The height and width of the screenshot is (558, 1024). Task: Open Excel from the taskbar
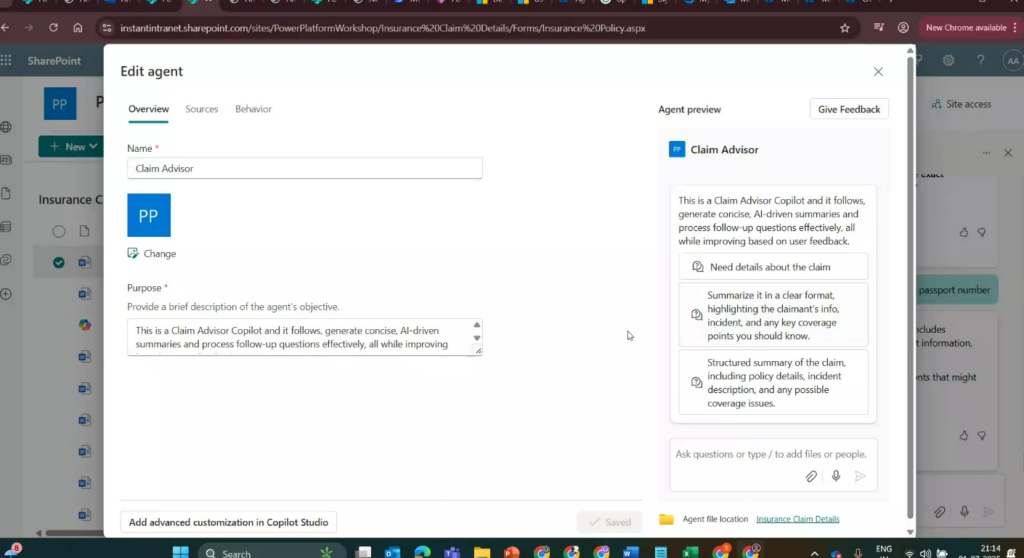coord(691,553)
